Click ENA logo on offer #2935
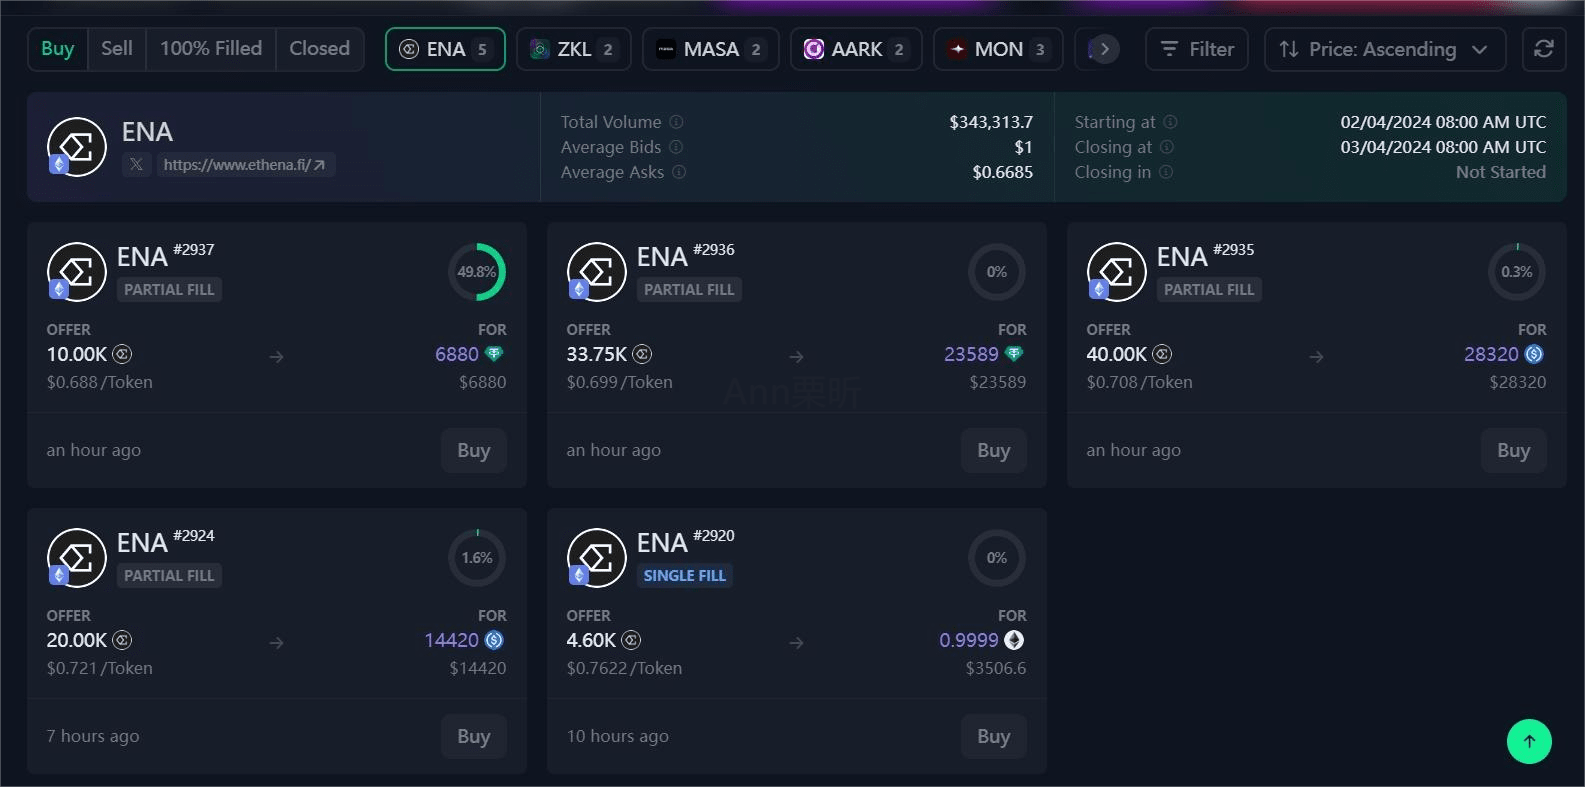Viewport: 1585px width, 787px height. tap(1116, 271)
